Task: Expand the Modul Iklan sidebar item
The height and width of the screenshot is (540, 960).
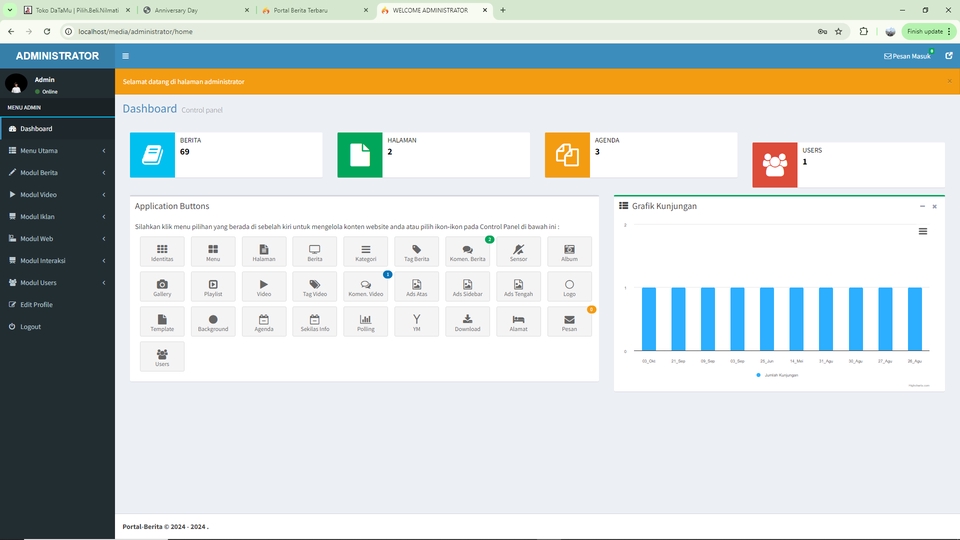Action: pyautogui.click(x=58, y=217)
